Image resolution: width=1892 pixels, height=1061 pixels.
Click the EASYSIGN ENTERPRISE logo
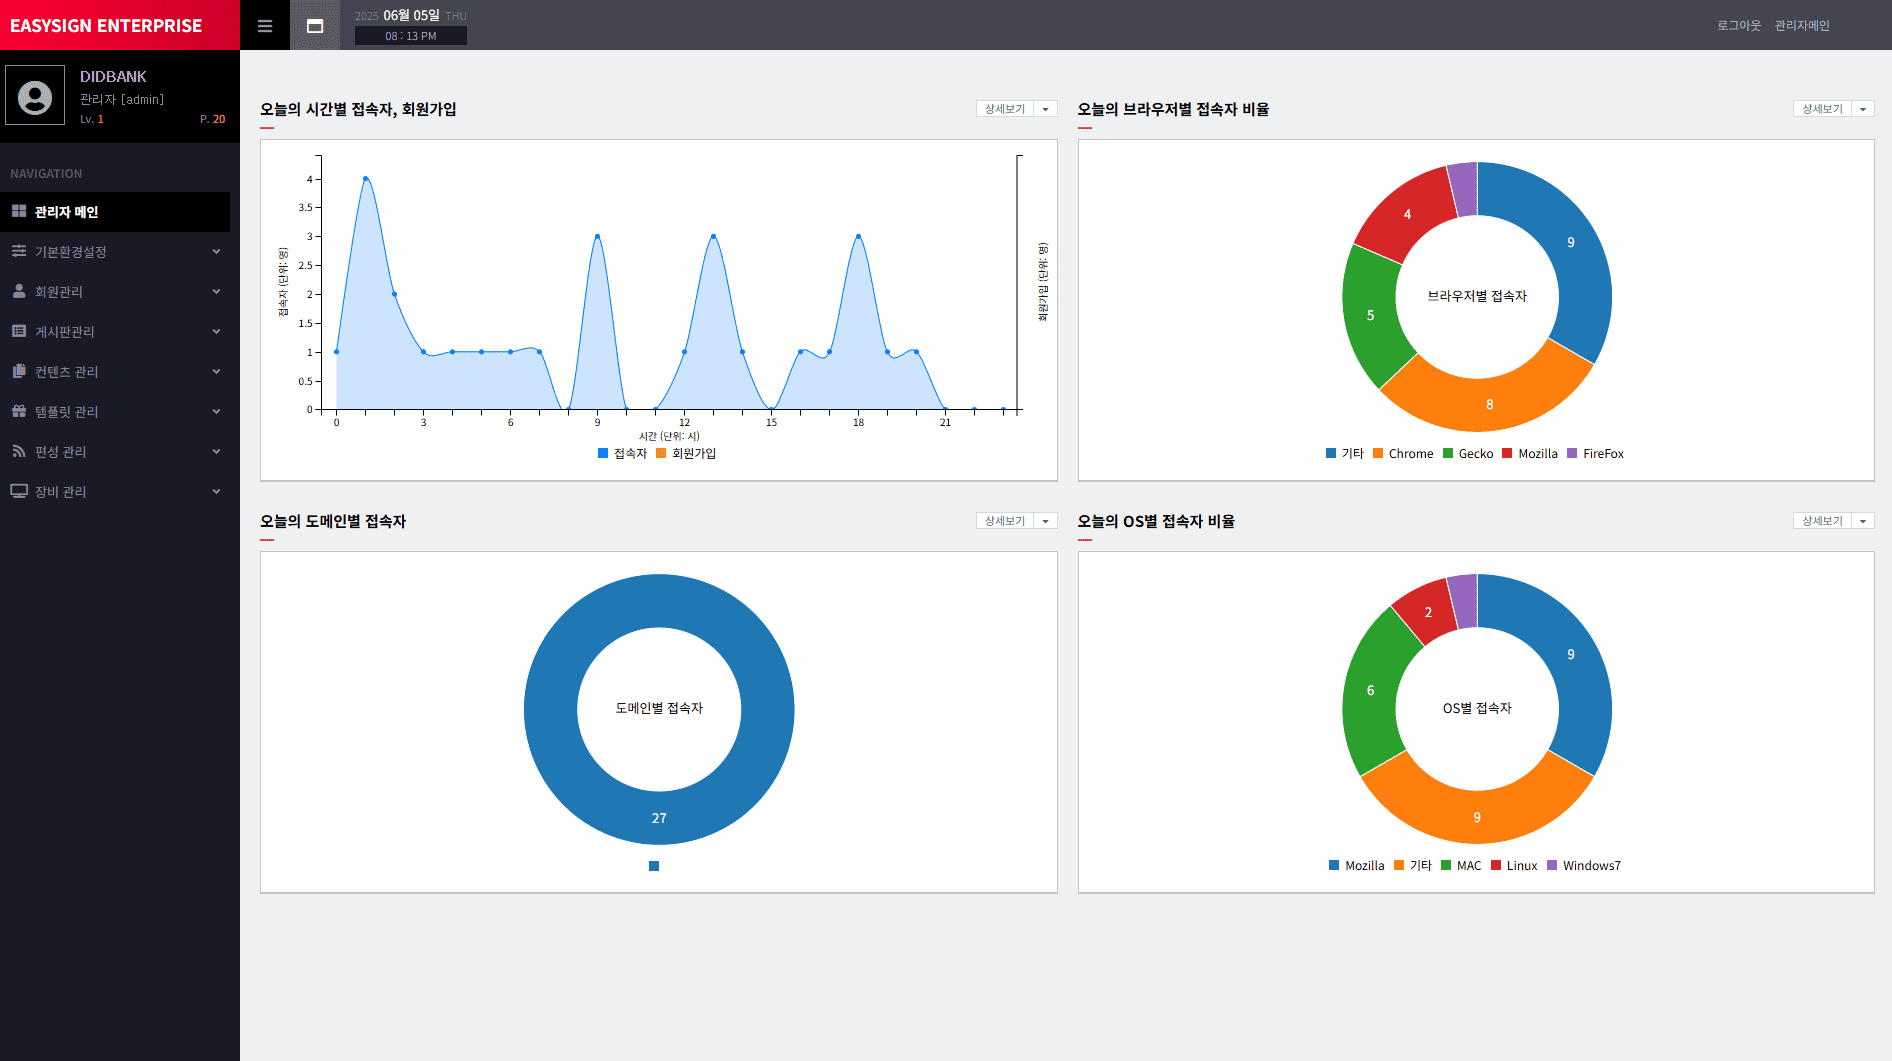(106, 26)
